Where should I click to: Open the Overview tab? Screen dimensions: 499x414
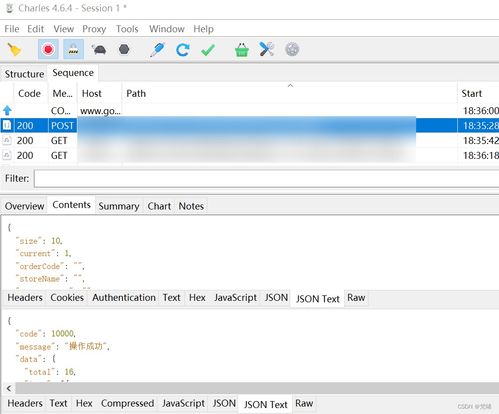tap(24, 206)
